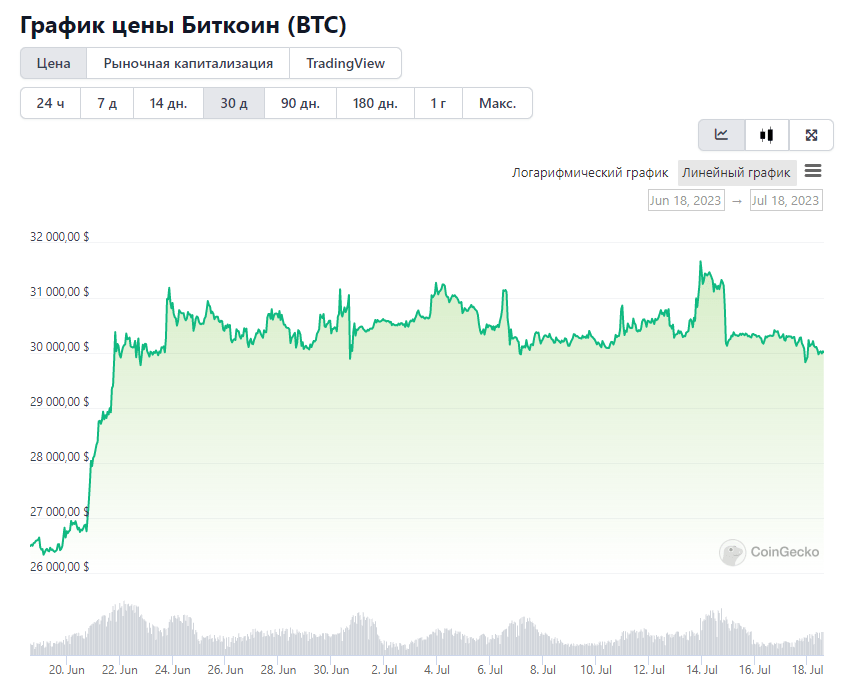Select the Цена tab
The image size is (845, 699).
point(53,63)
